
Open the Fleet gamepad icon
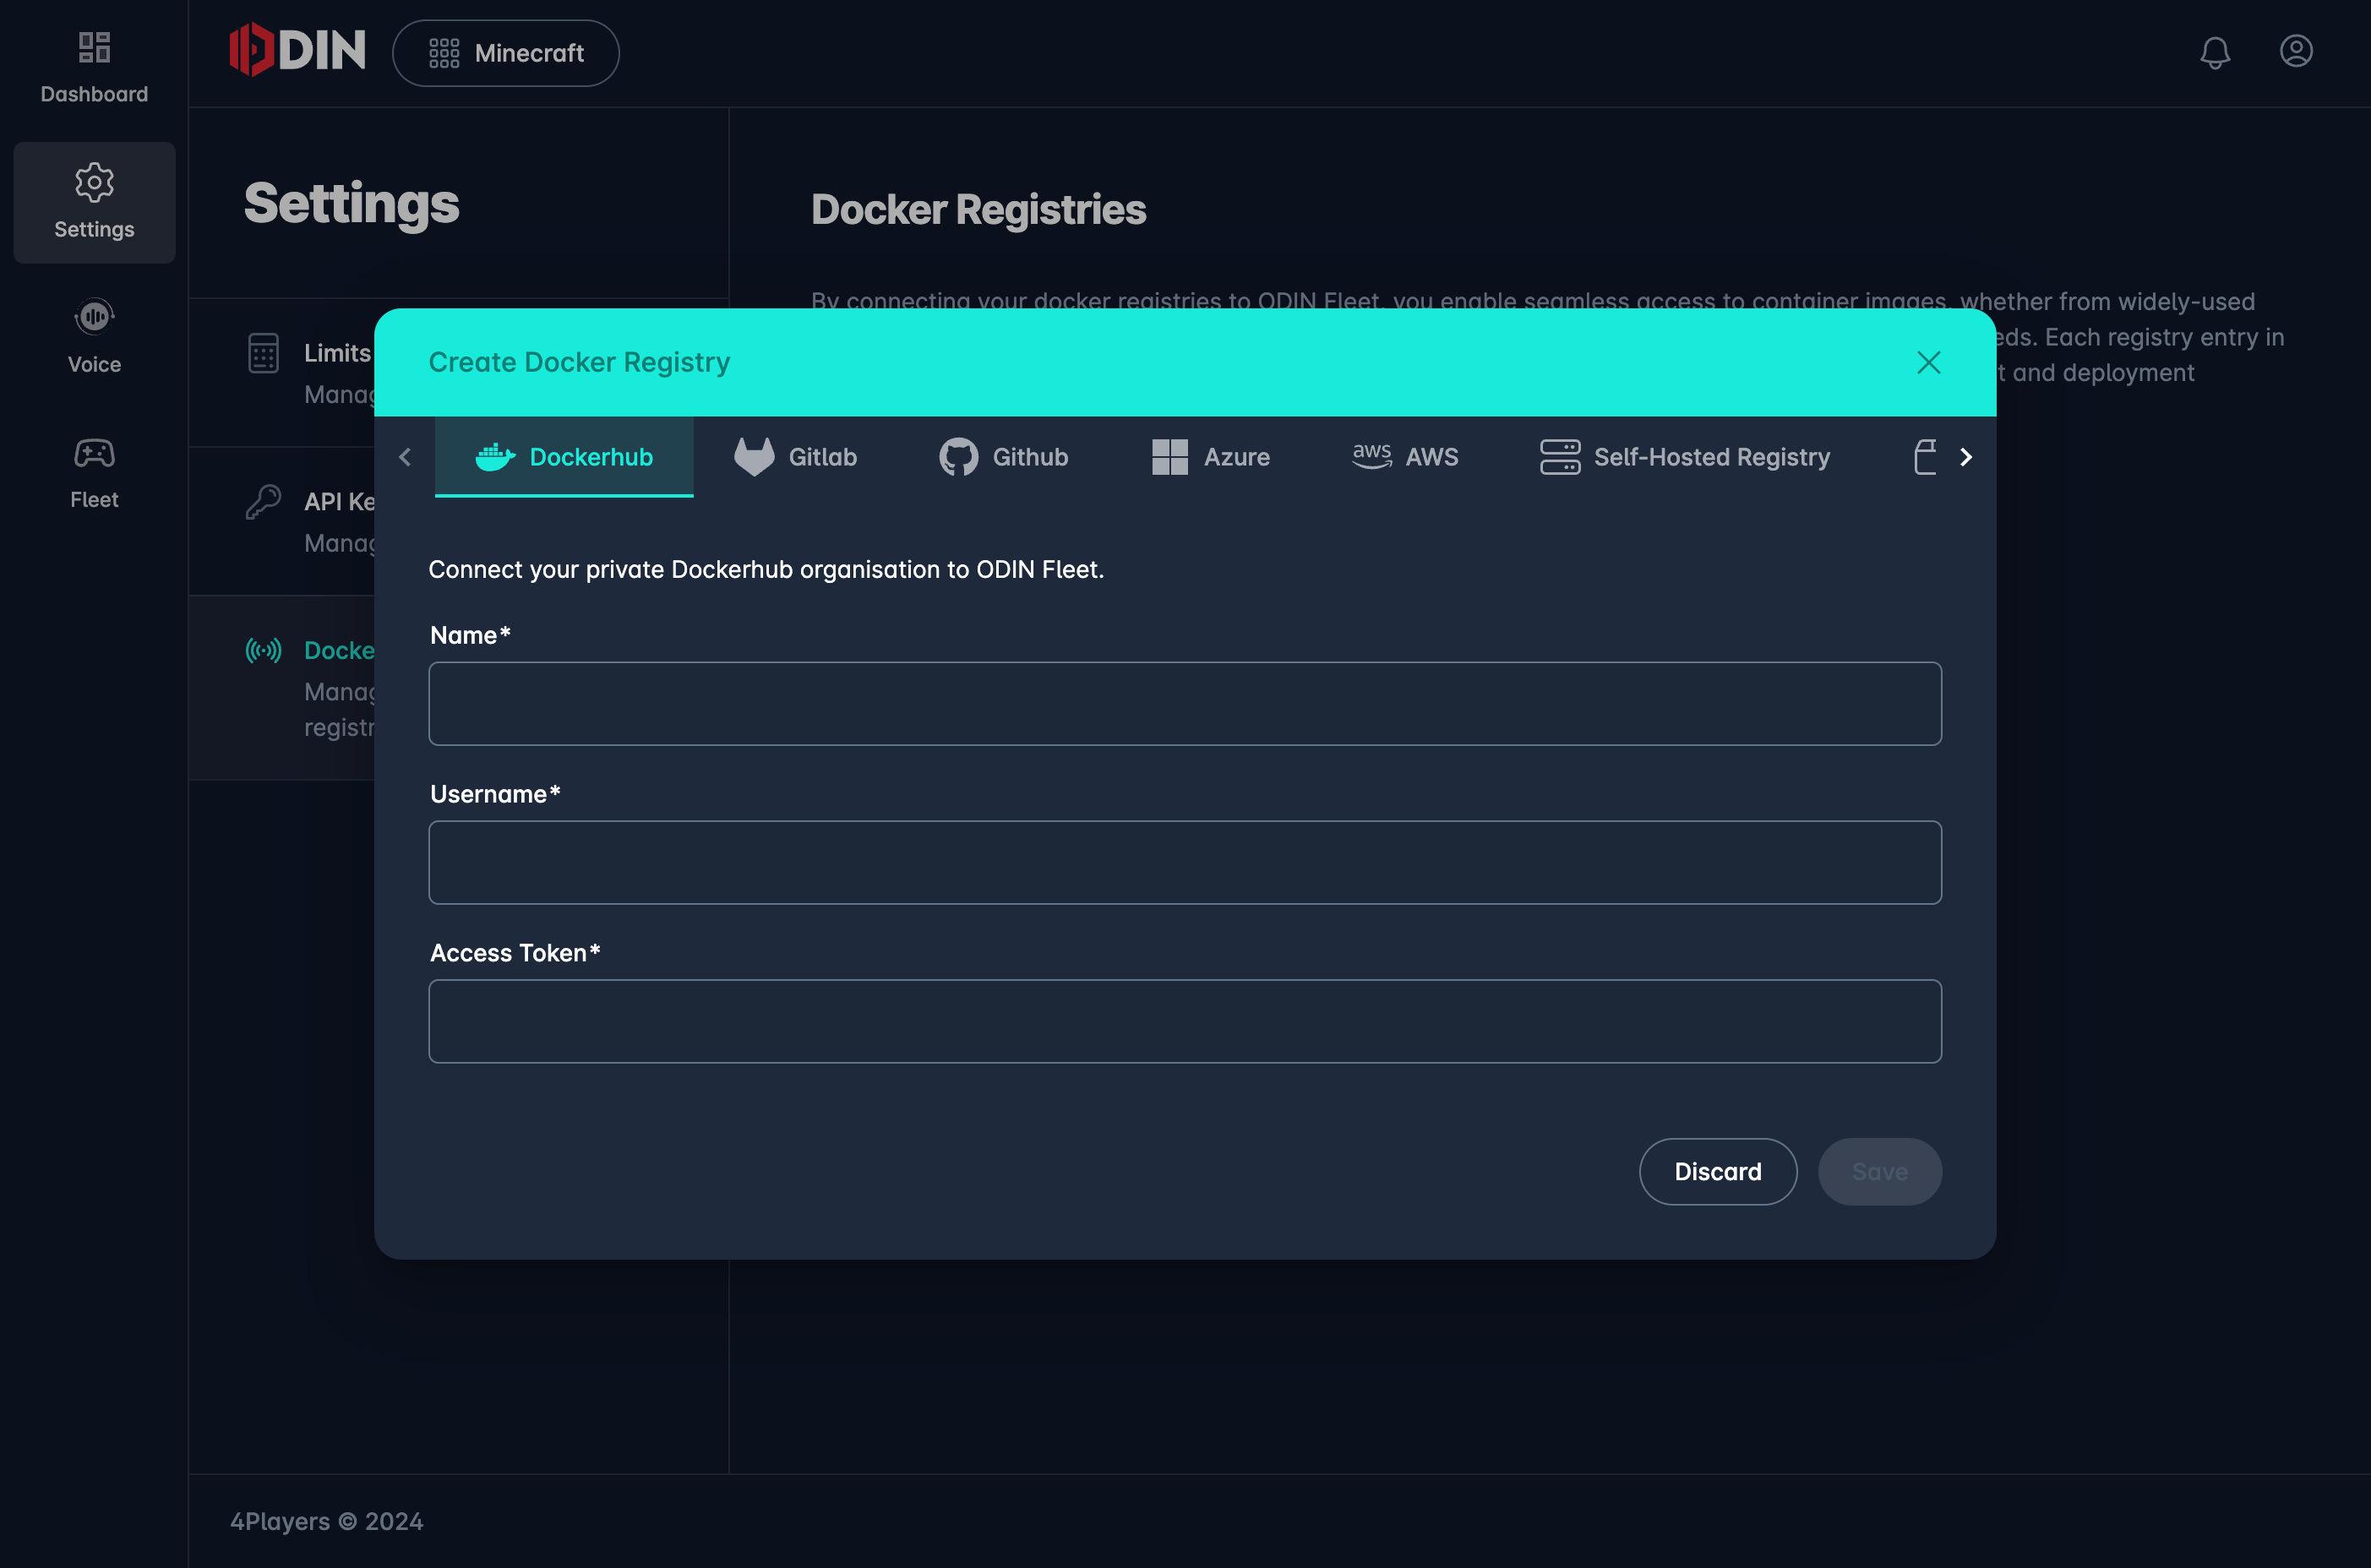94,453
